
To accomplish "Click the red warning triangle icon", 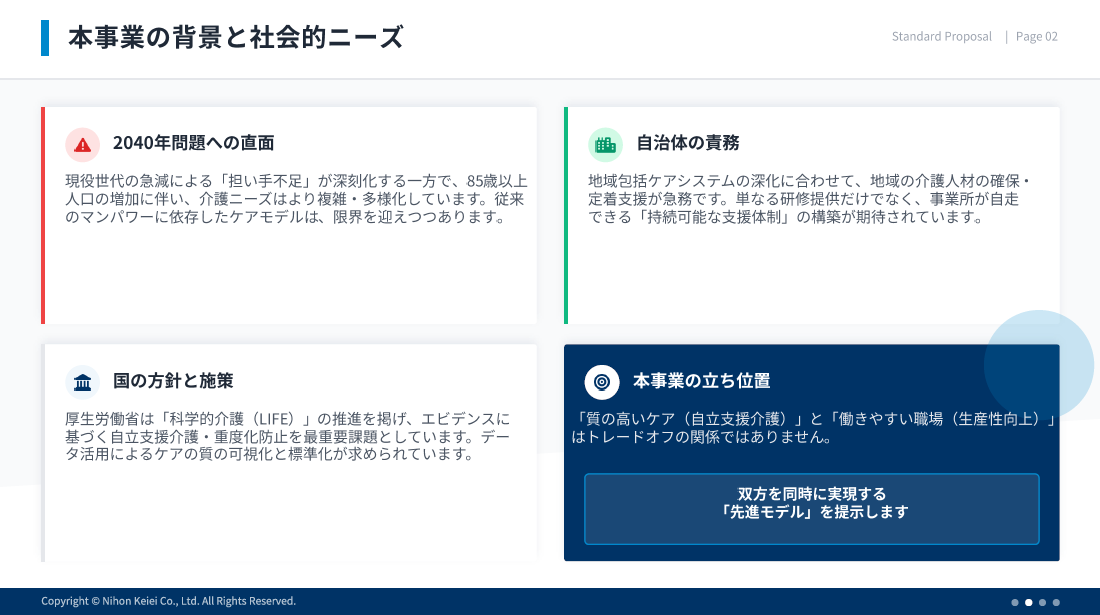I will (x=82, y=145).
